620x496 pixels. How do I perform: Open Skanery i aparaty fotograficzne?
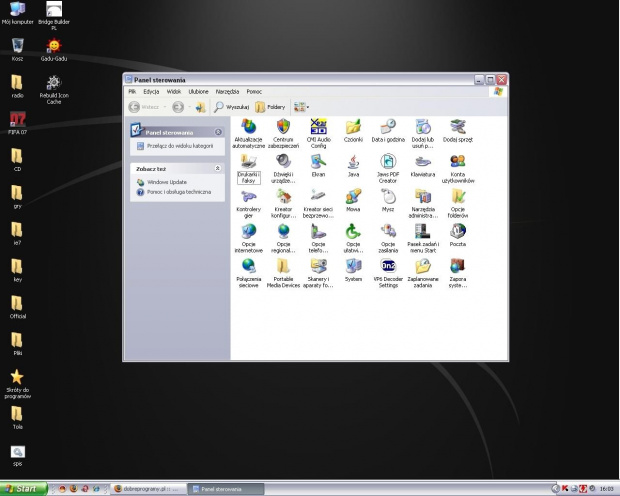coord(318,273)
